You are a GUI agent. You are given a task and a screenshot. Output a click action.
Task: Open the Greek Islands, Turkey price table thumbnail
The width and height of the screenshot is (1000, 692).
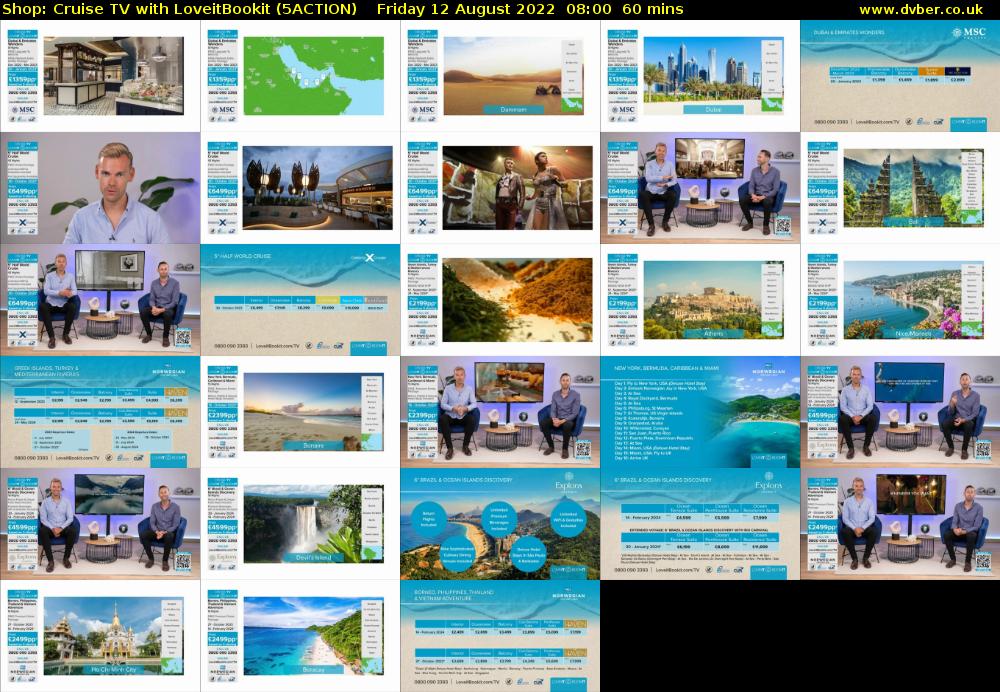click(x=100, y=412)
